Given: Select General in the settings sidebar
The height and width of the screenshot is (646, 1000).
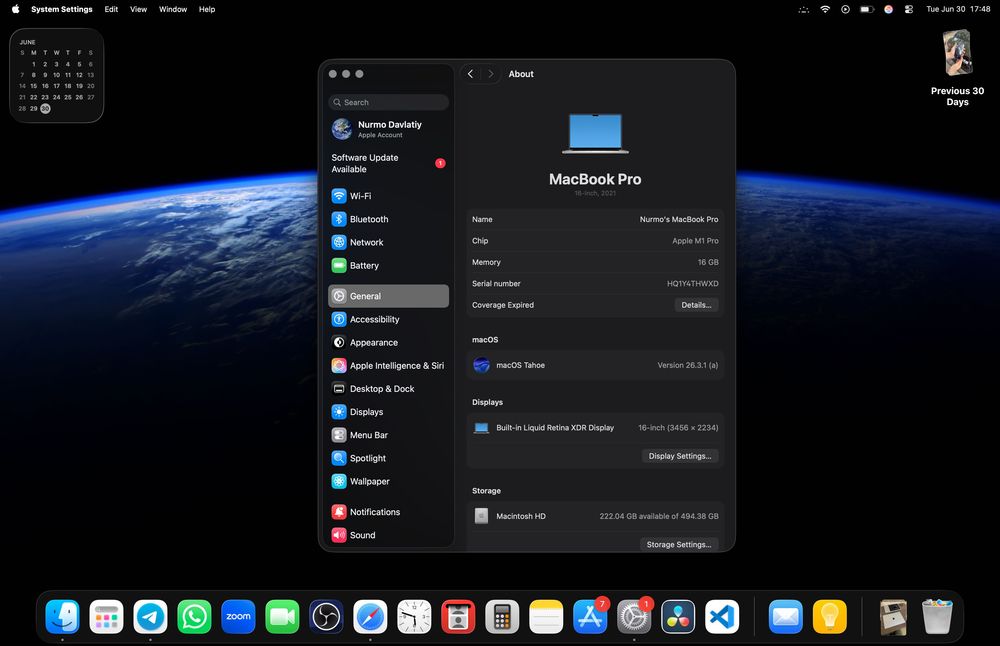Looking at the screenshot, I should 388,296.
